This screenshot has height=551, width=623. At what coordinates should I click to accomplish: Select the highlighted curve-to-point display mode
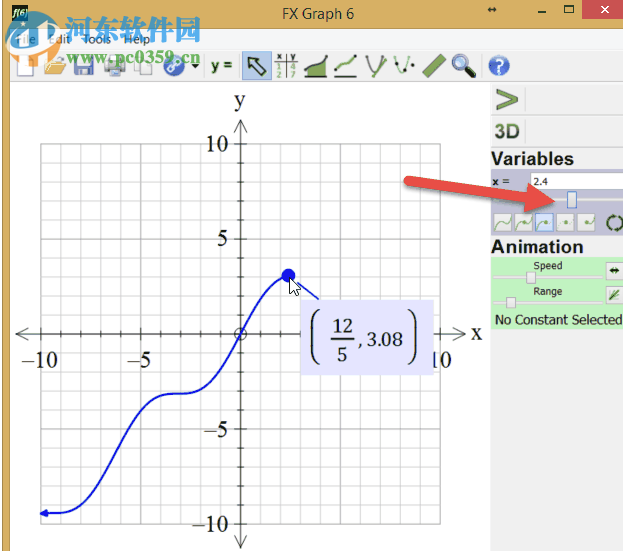544,222
